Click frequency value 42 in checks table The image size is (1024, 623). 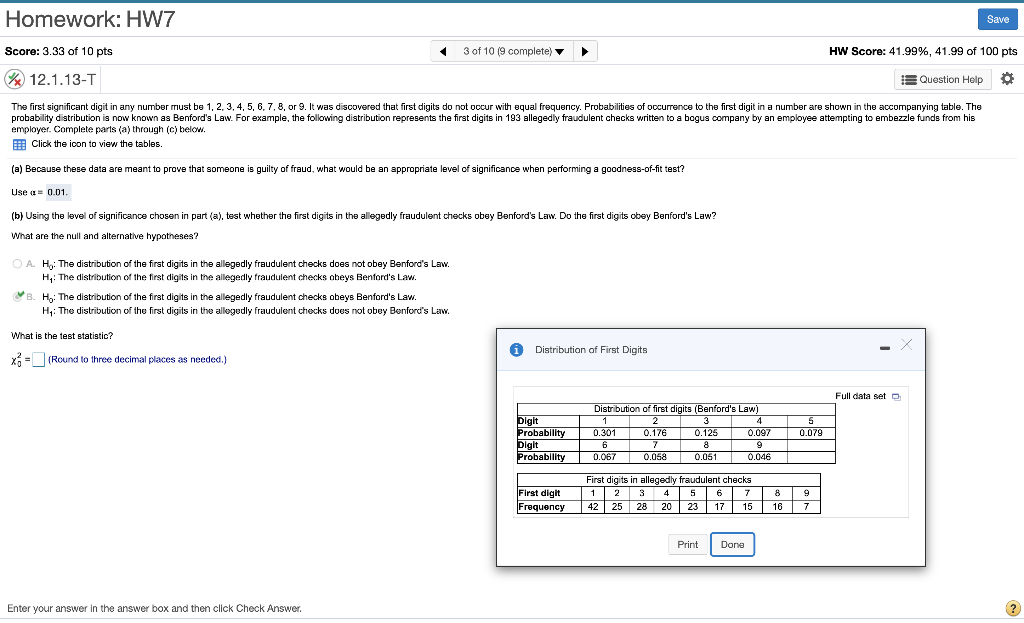(x=593, y=507)
